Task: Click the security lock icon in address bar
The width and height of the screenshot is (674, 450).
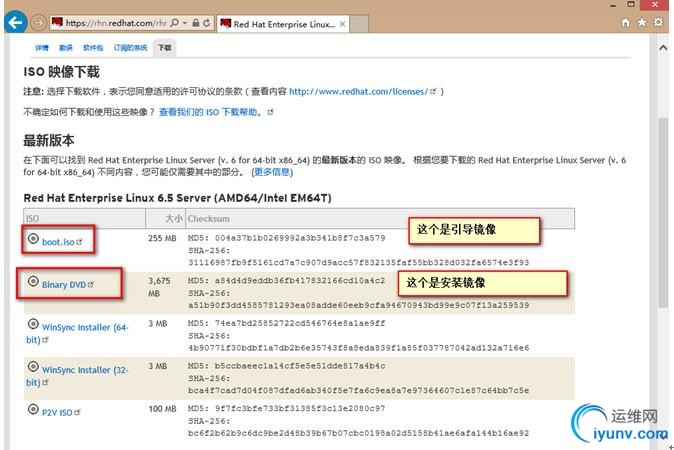Action: pos(196,23)
